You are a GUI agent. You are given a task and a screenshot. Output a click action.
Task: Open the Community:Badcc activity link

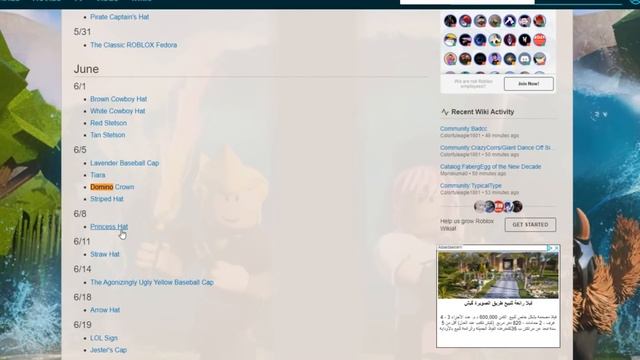[463, 129]
